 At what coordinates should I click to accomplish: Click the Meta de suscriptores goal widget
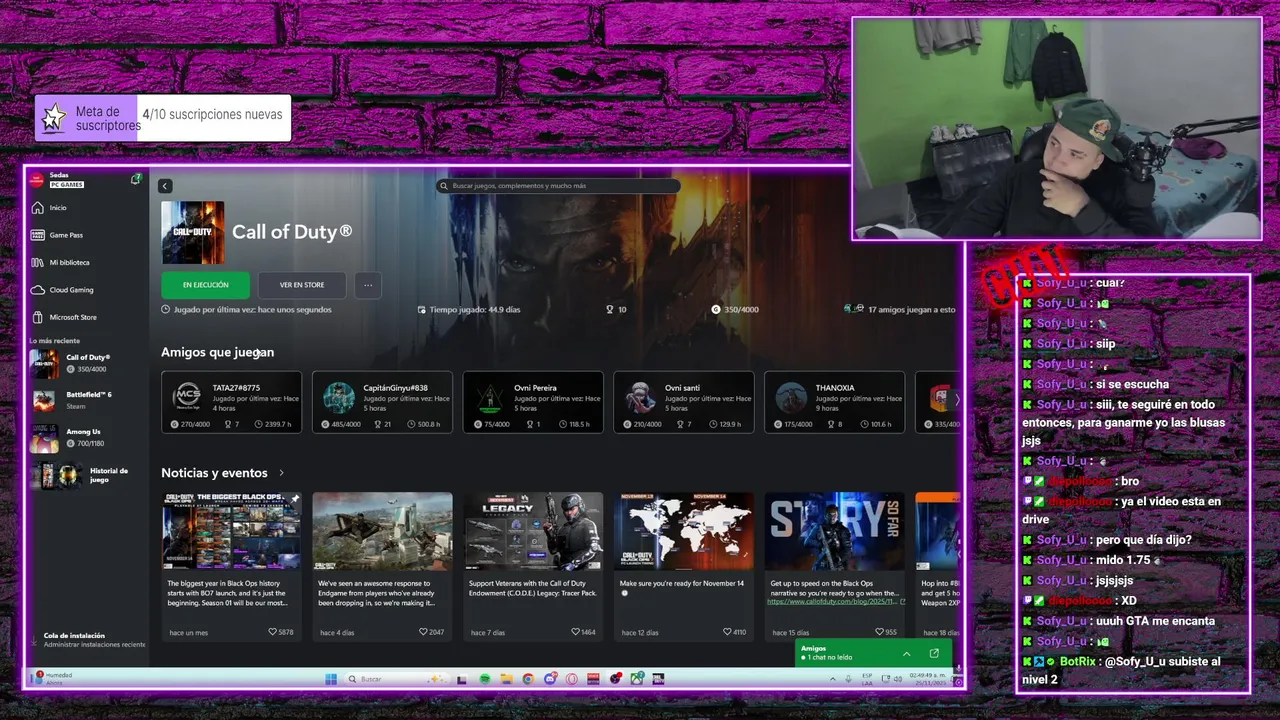(x=163, y=118)
